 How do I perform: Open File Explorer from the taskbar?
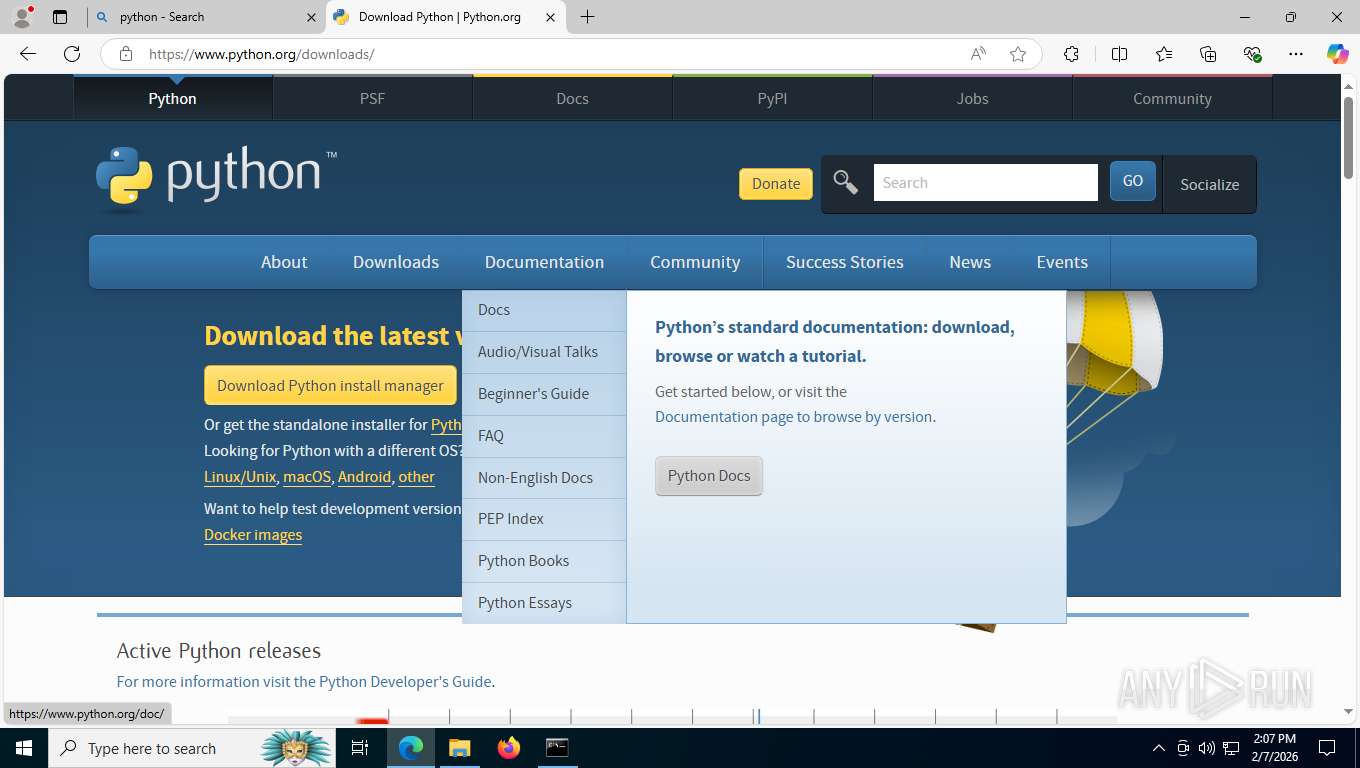tap(459, 748)
